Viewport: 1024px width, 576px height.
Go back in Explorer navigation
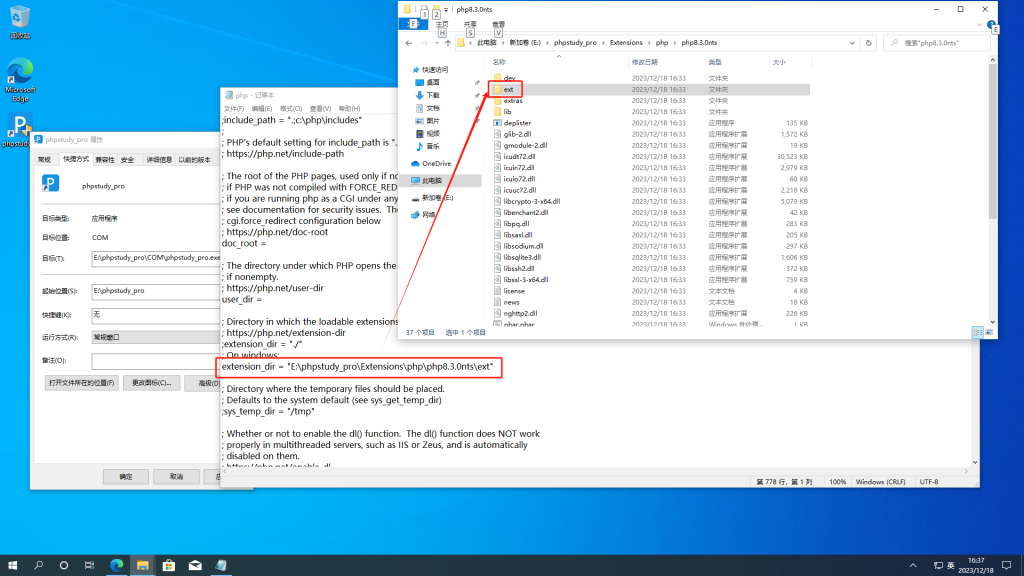[409, 43]
